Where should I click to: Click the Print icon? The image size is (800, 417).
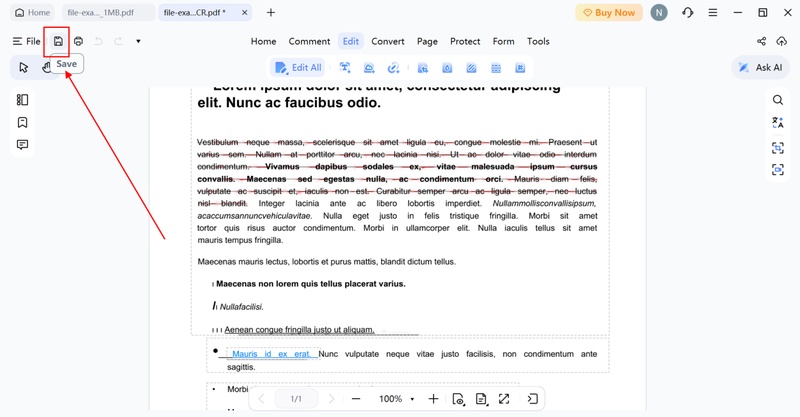coord(78,41)
